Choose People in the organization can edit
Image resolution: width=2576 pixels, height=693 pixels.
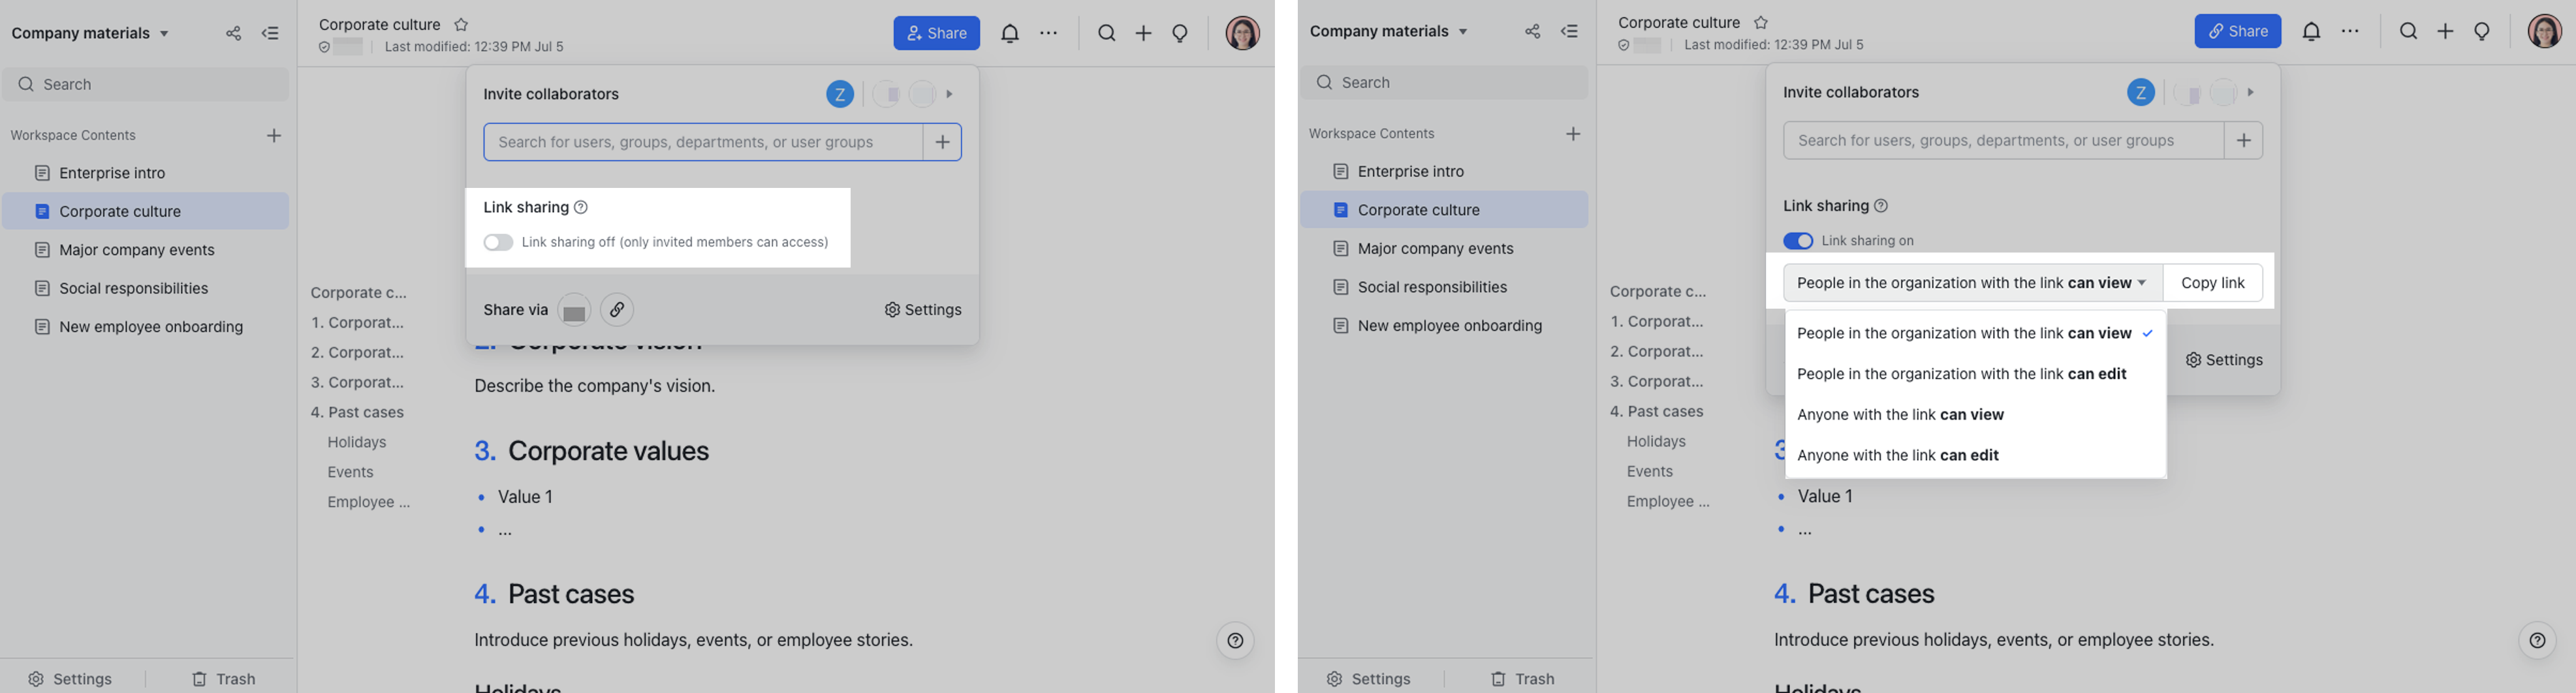click(x=1961, y=375)
